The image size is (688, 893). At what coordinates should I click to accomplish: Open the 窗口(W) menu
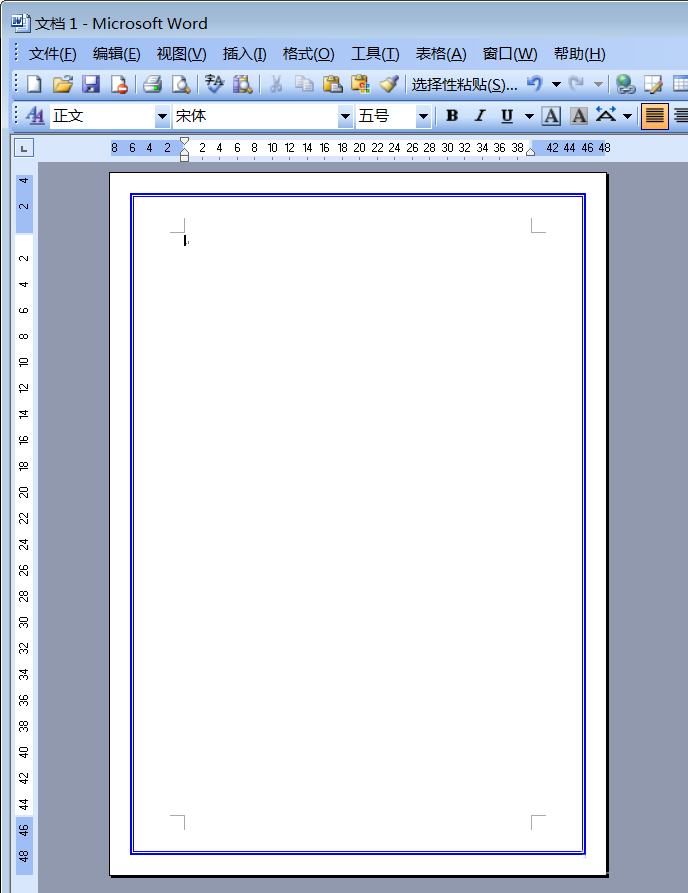pos(510,54)
